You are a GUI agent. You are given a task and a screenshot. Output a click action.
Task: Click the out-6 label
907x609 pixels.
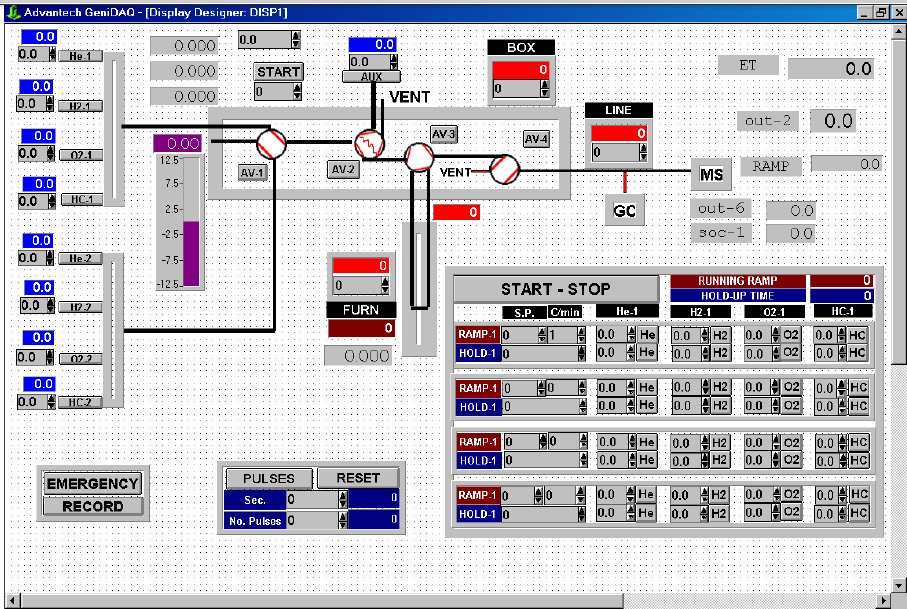click(x=721, y=208)
